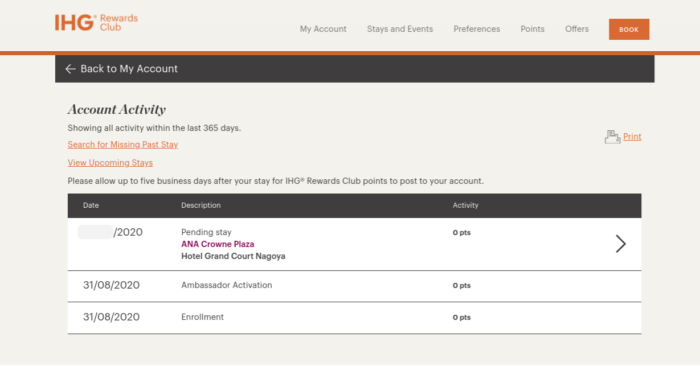The height and width of the screenshot is (366, 700).
Task: Open the Points menu
Action: [x=532, y=29]
